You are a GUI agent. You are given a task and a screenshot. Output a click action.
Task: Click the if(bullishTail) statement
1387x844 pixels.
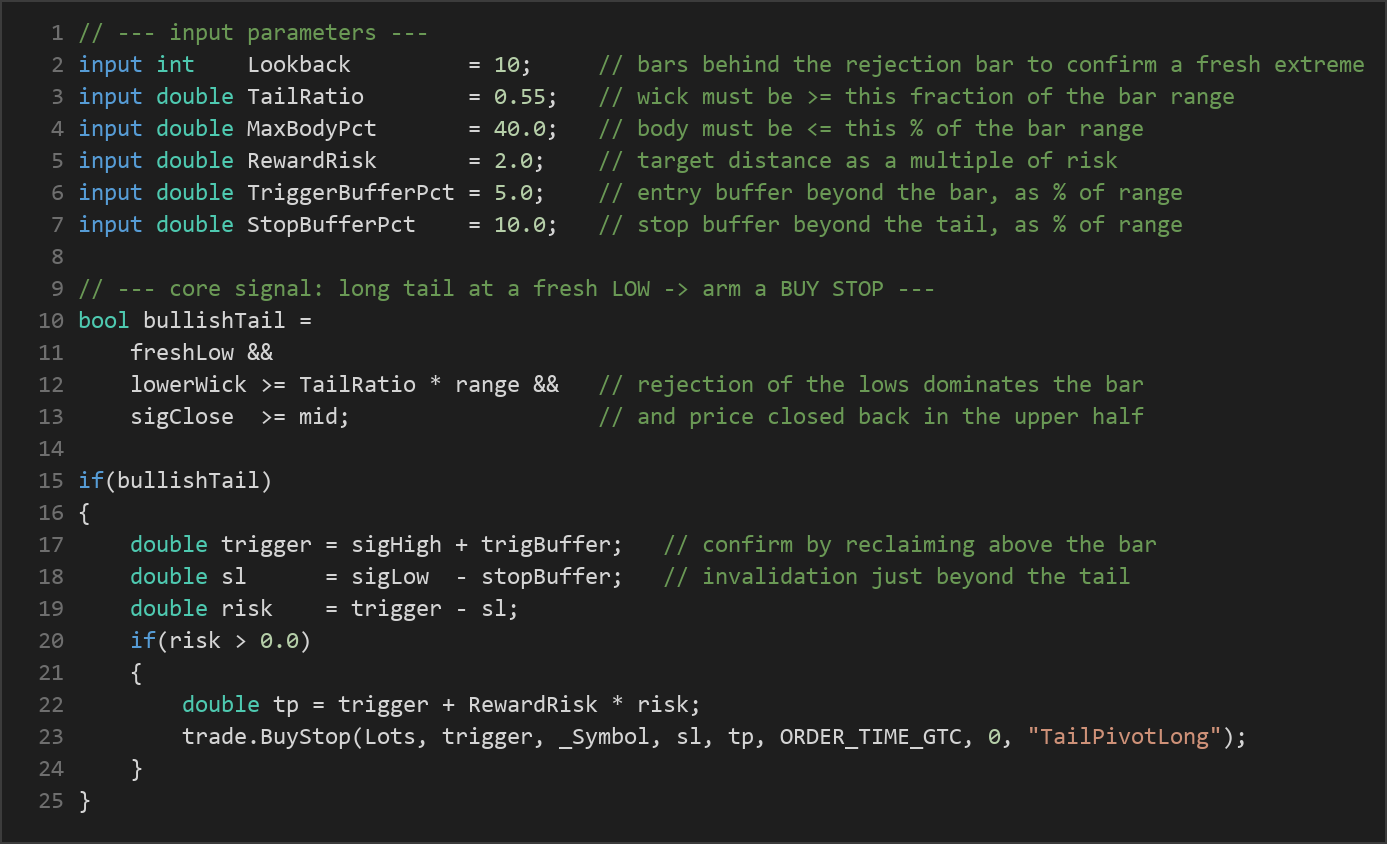coord(175,481)
